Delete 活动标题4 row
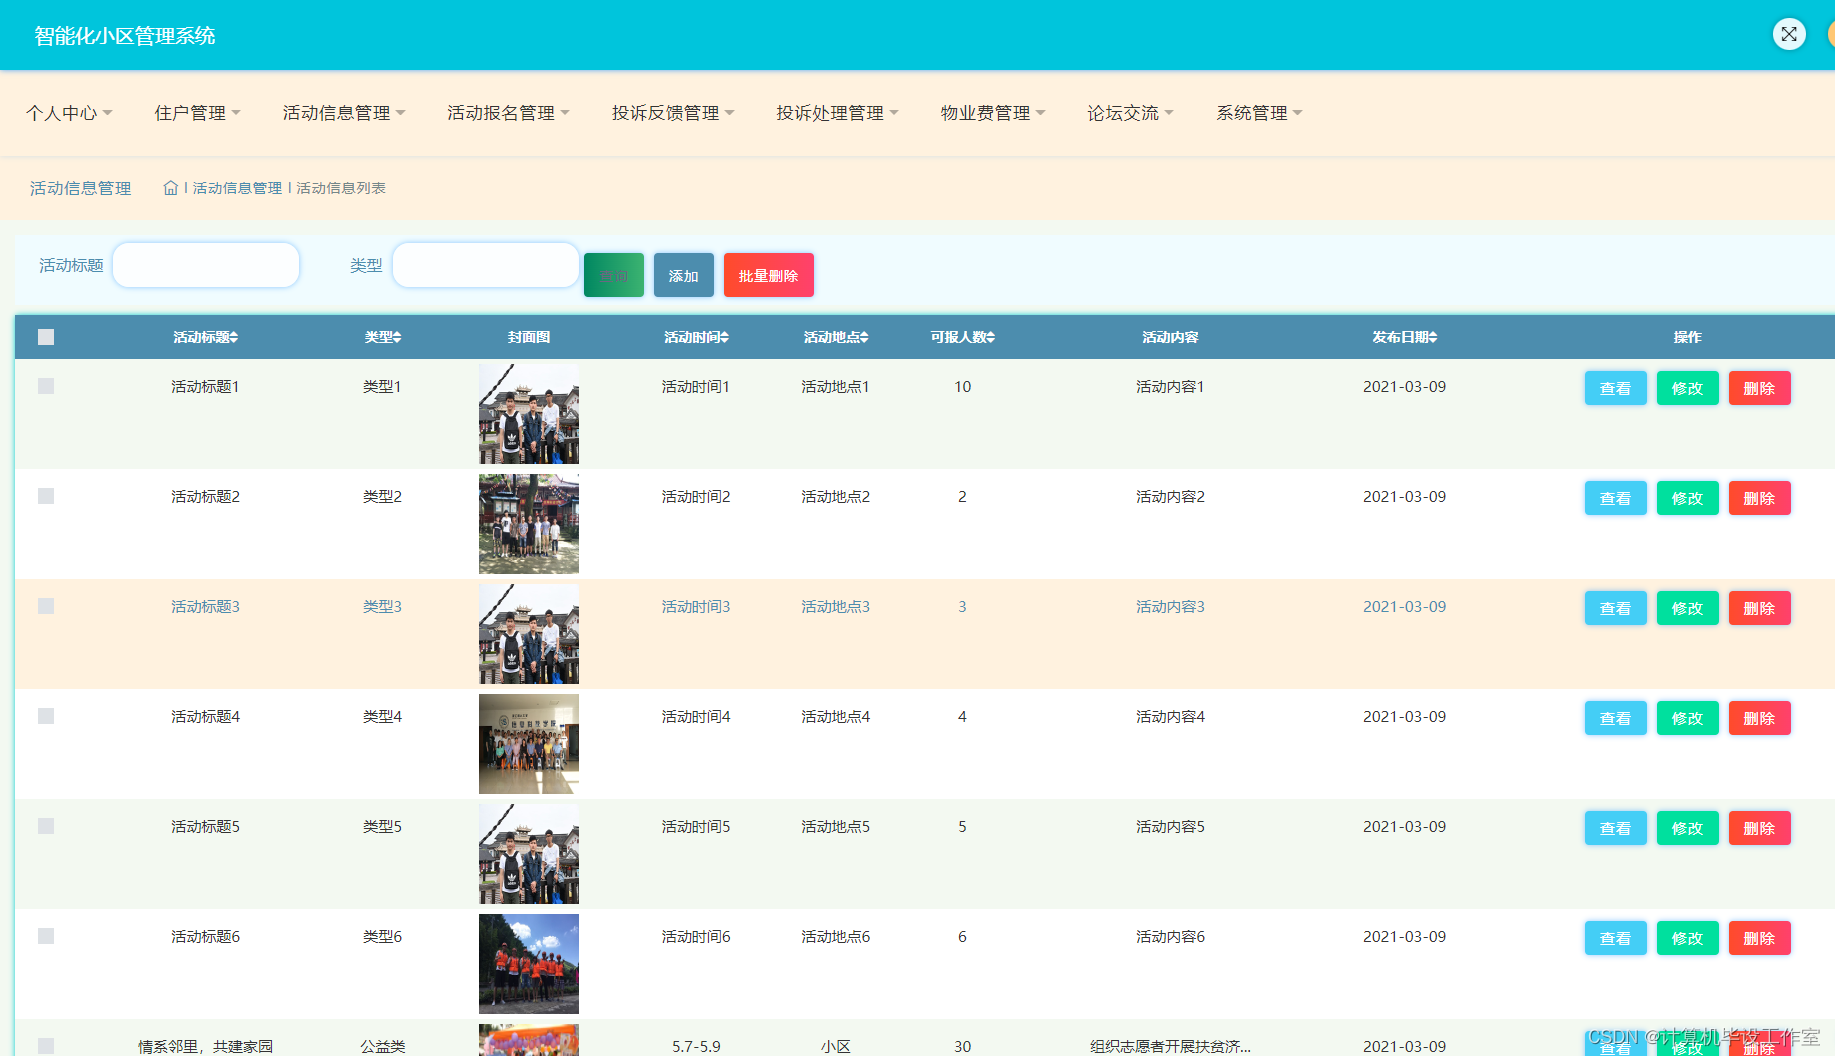 1760,718
